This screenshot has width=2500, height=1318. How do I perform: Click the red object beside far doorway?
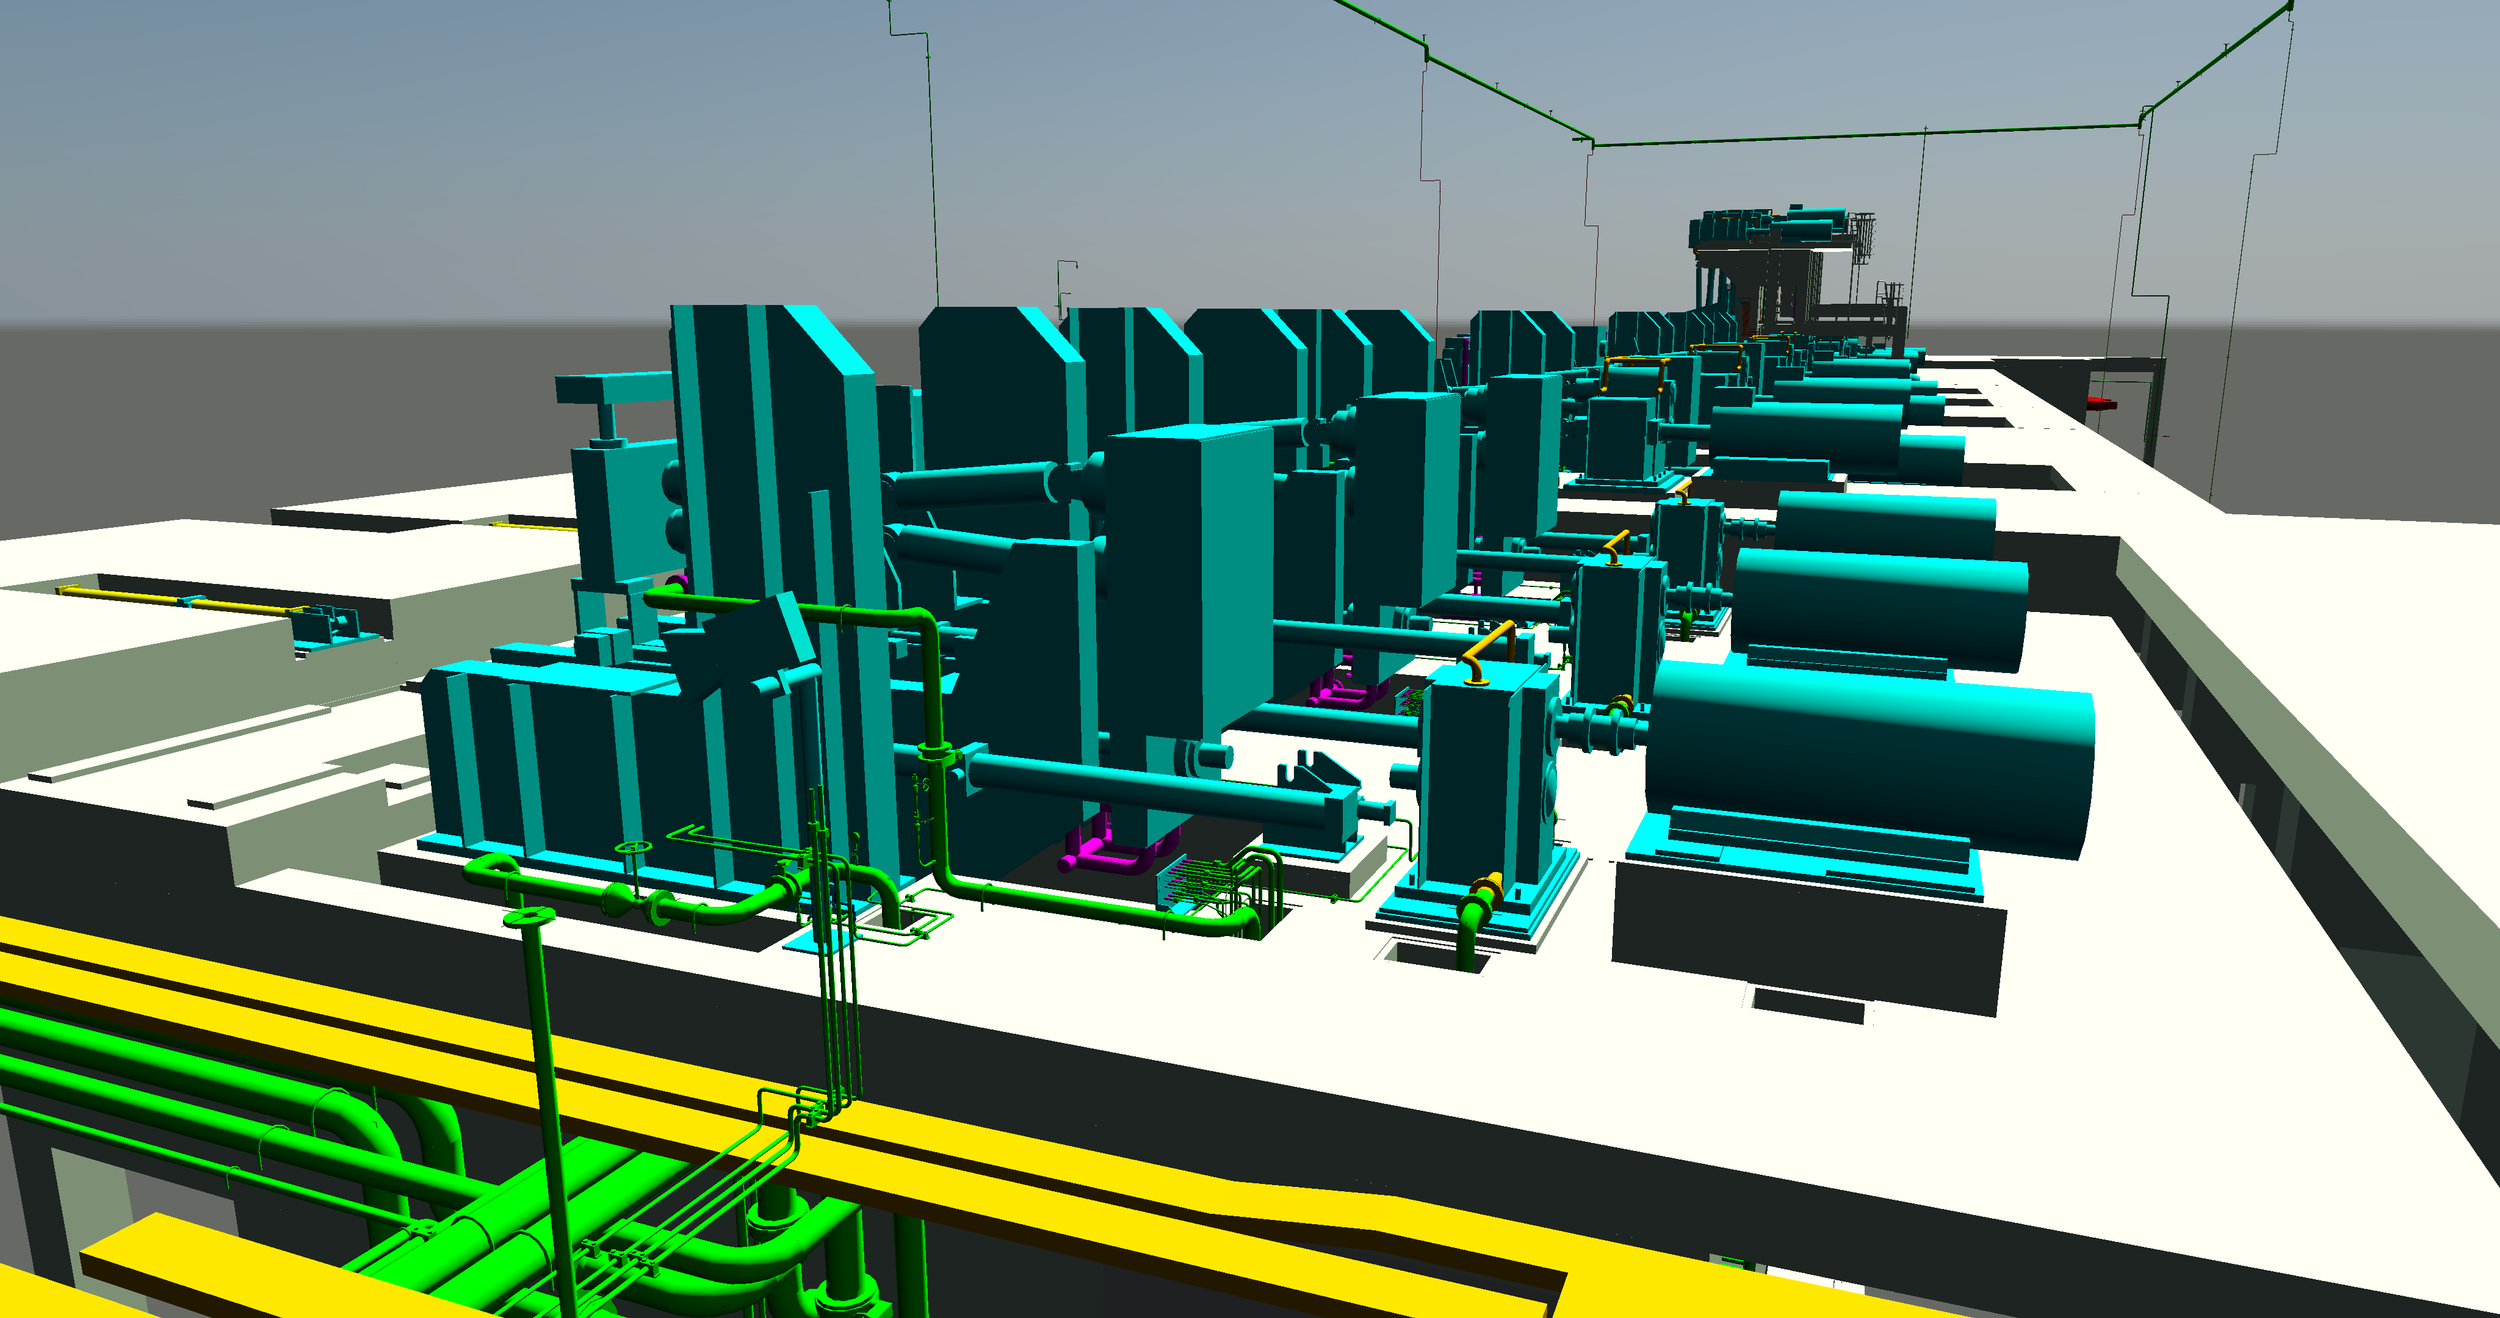[2101, 403]
